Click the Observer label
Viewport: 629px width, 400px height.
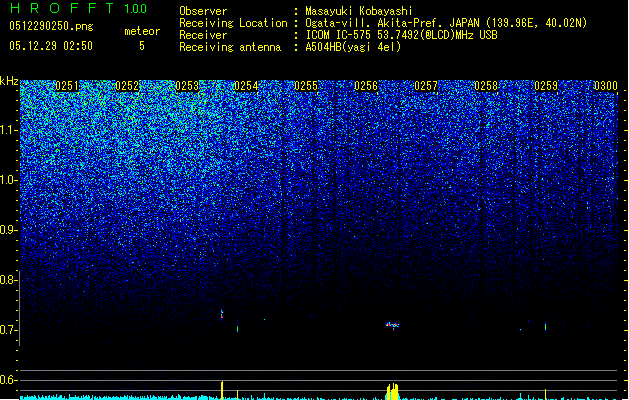tap(203, 11)
